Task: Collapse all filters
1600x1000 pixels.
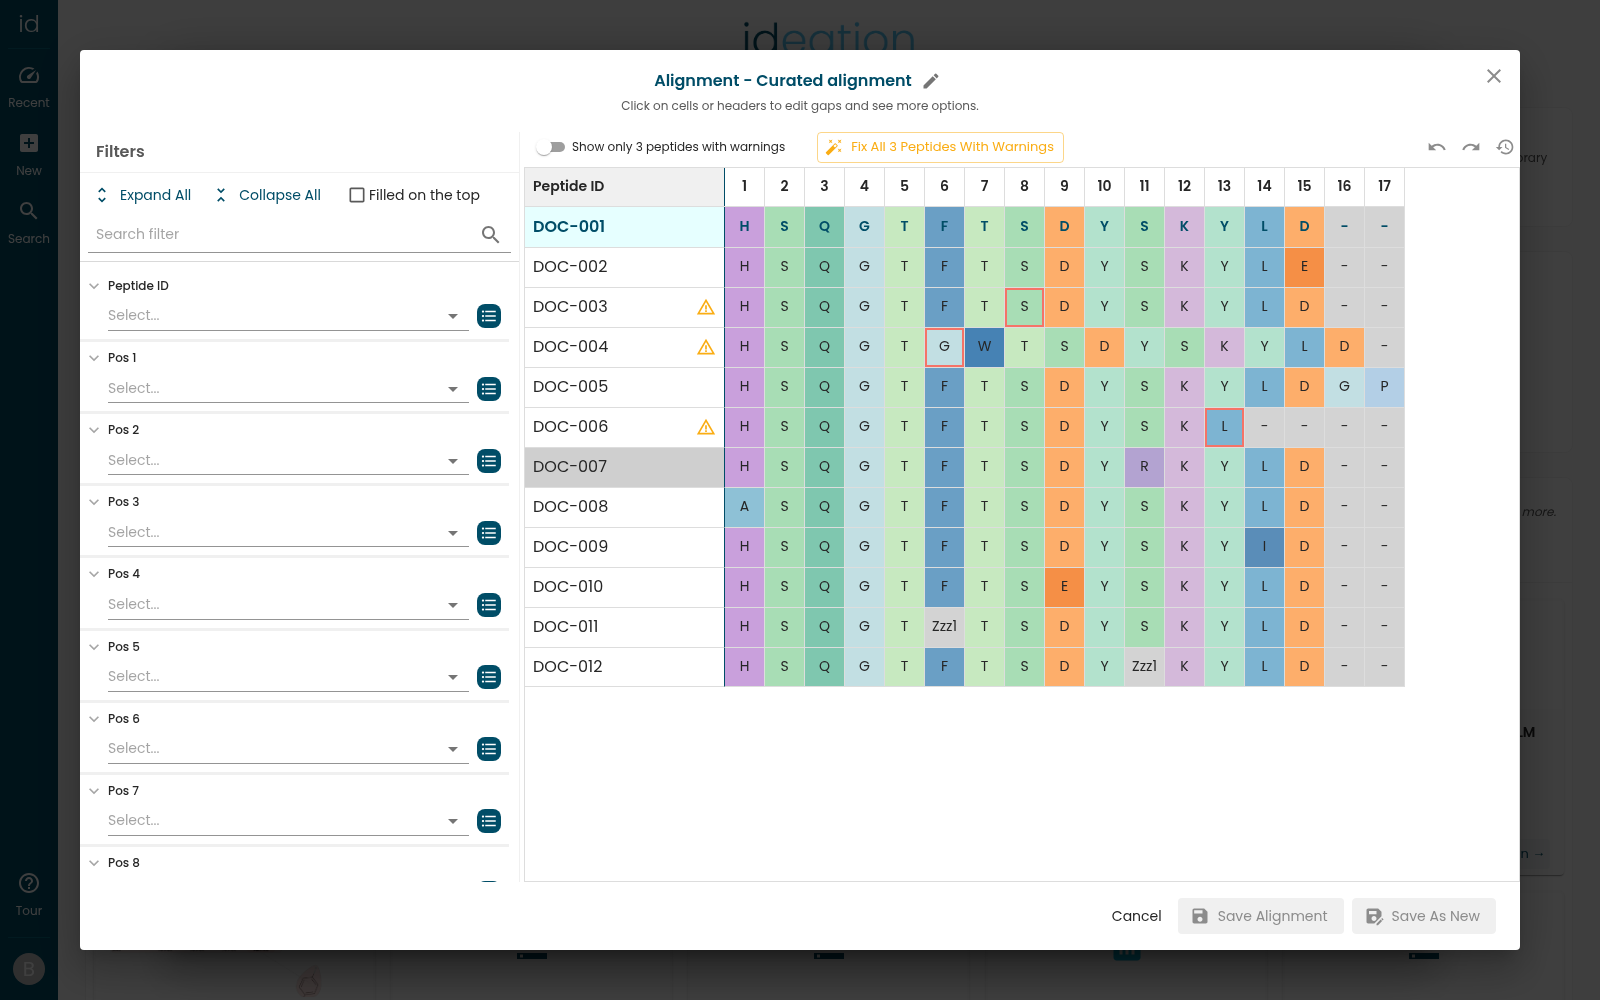Action: point(268,195)
